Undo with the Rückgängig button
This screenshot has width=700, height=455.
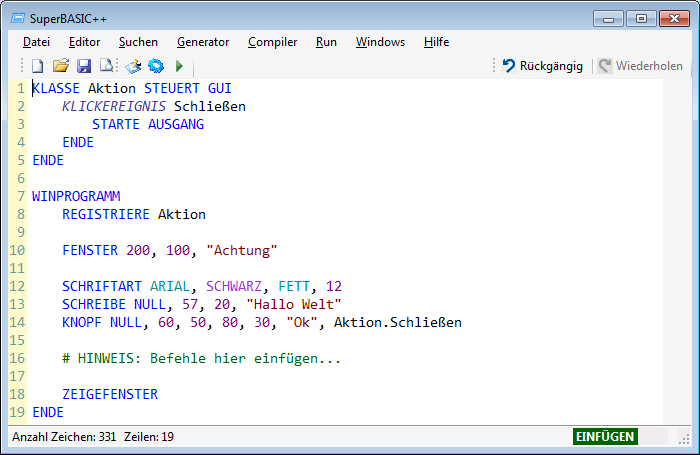(543, 66)
